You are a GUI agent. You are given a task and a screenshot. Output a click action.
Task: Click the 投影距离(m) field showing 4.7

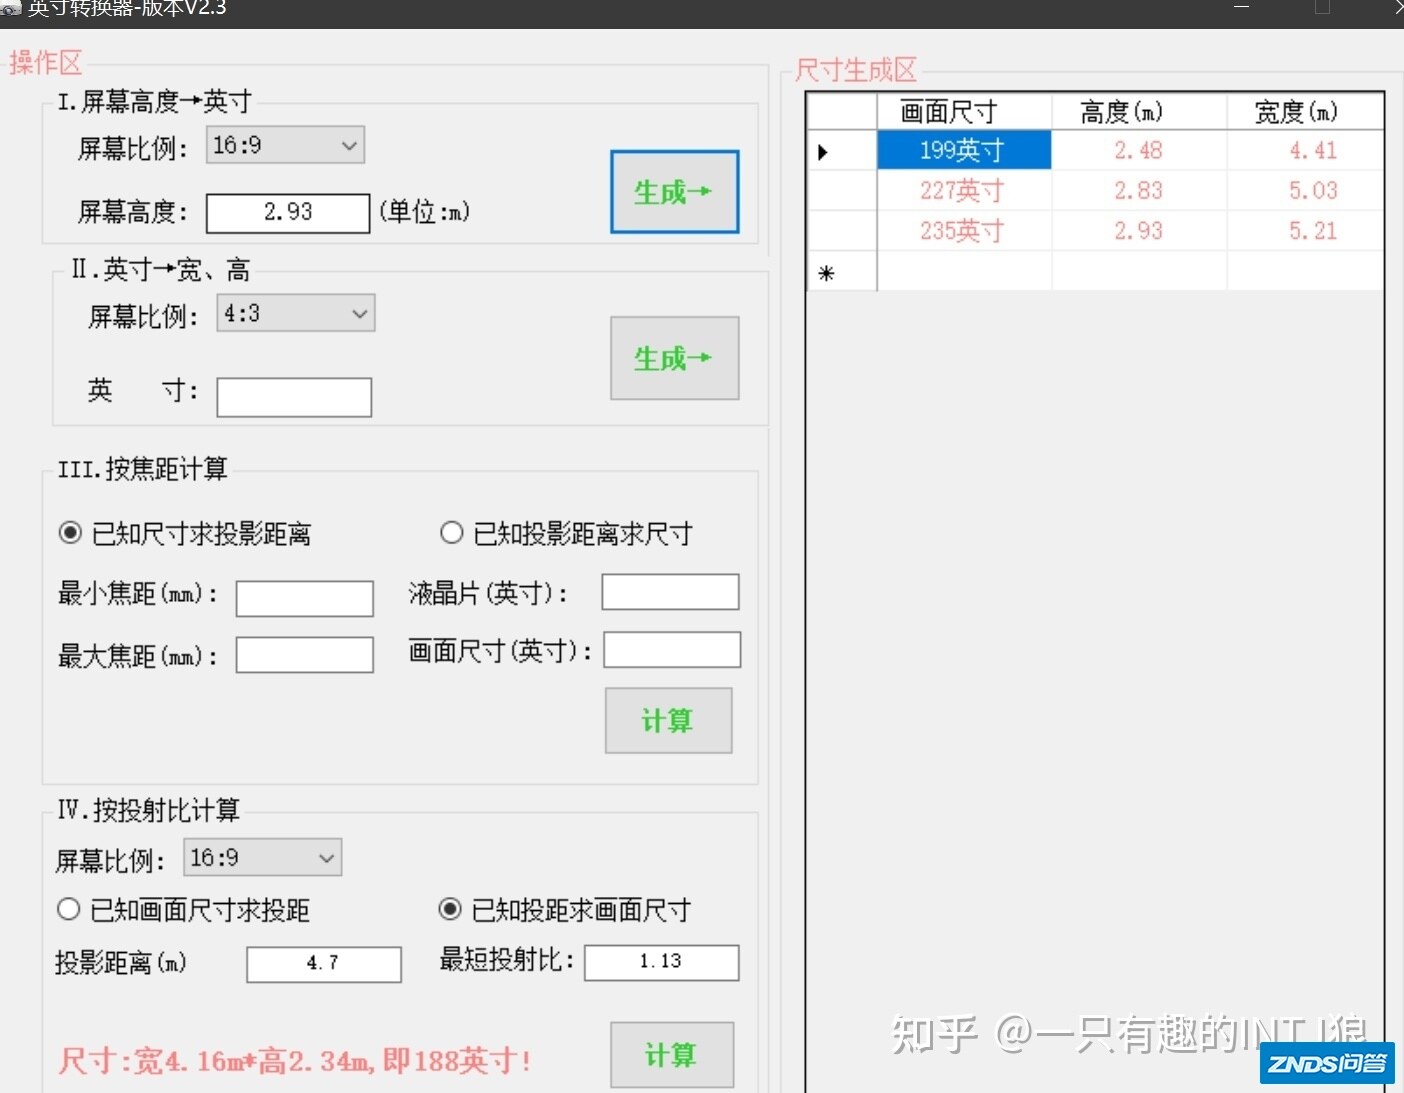point(323,963)
